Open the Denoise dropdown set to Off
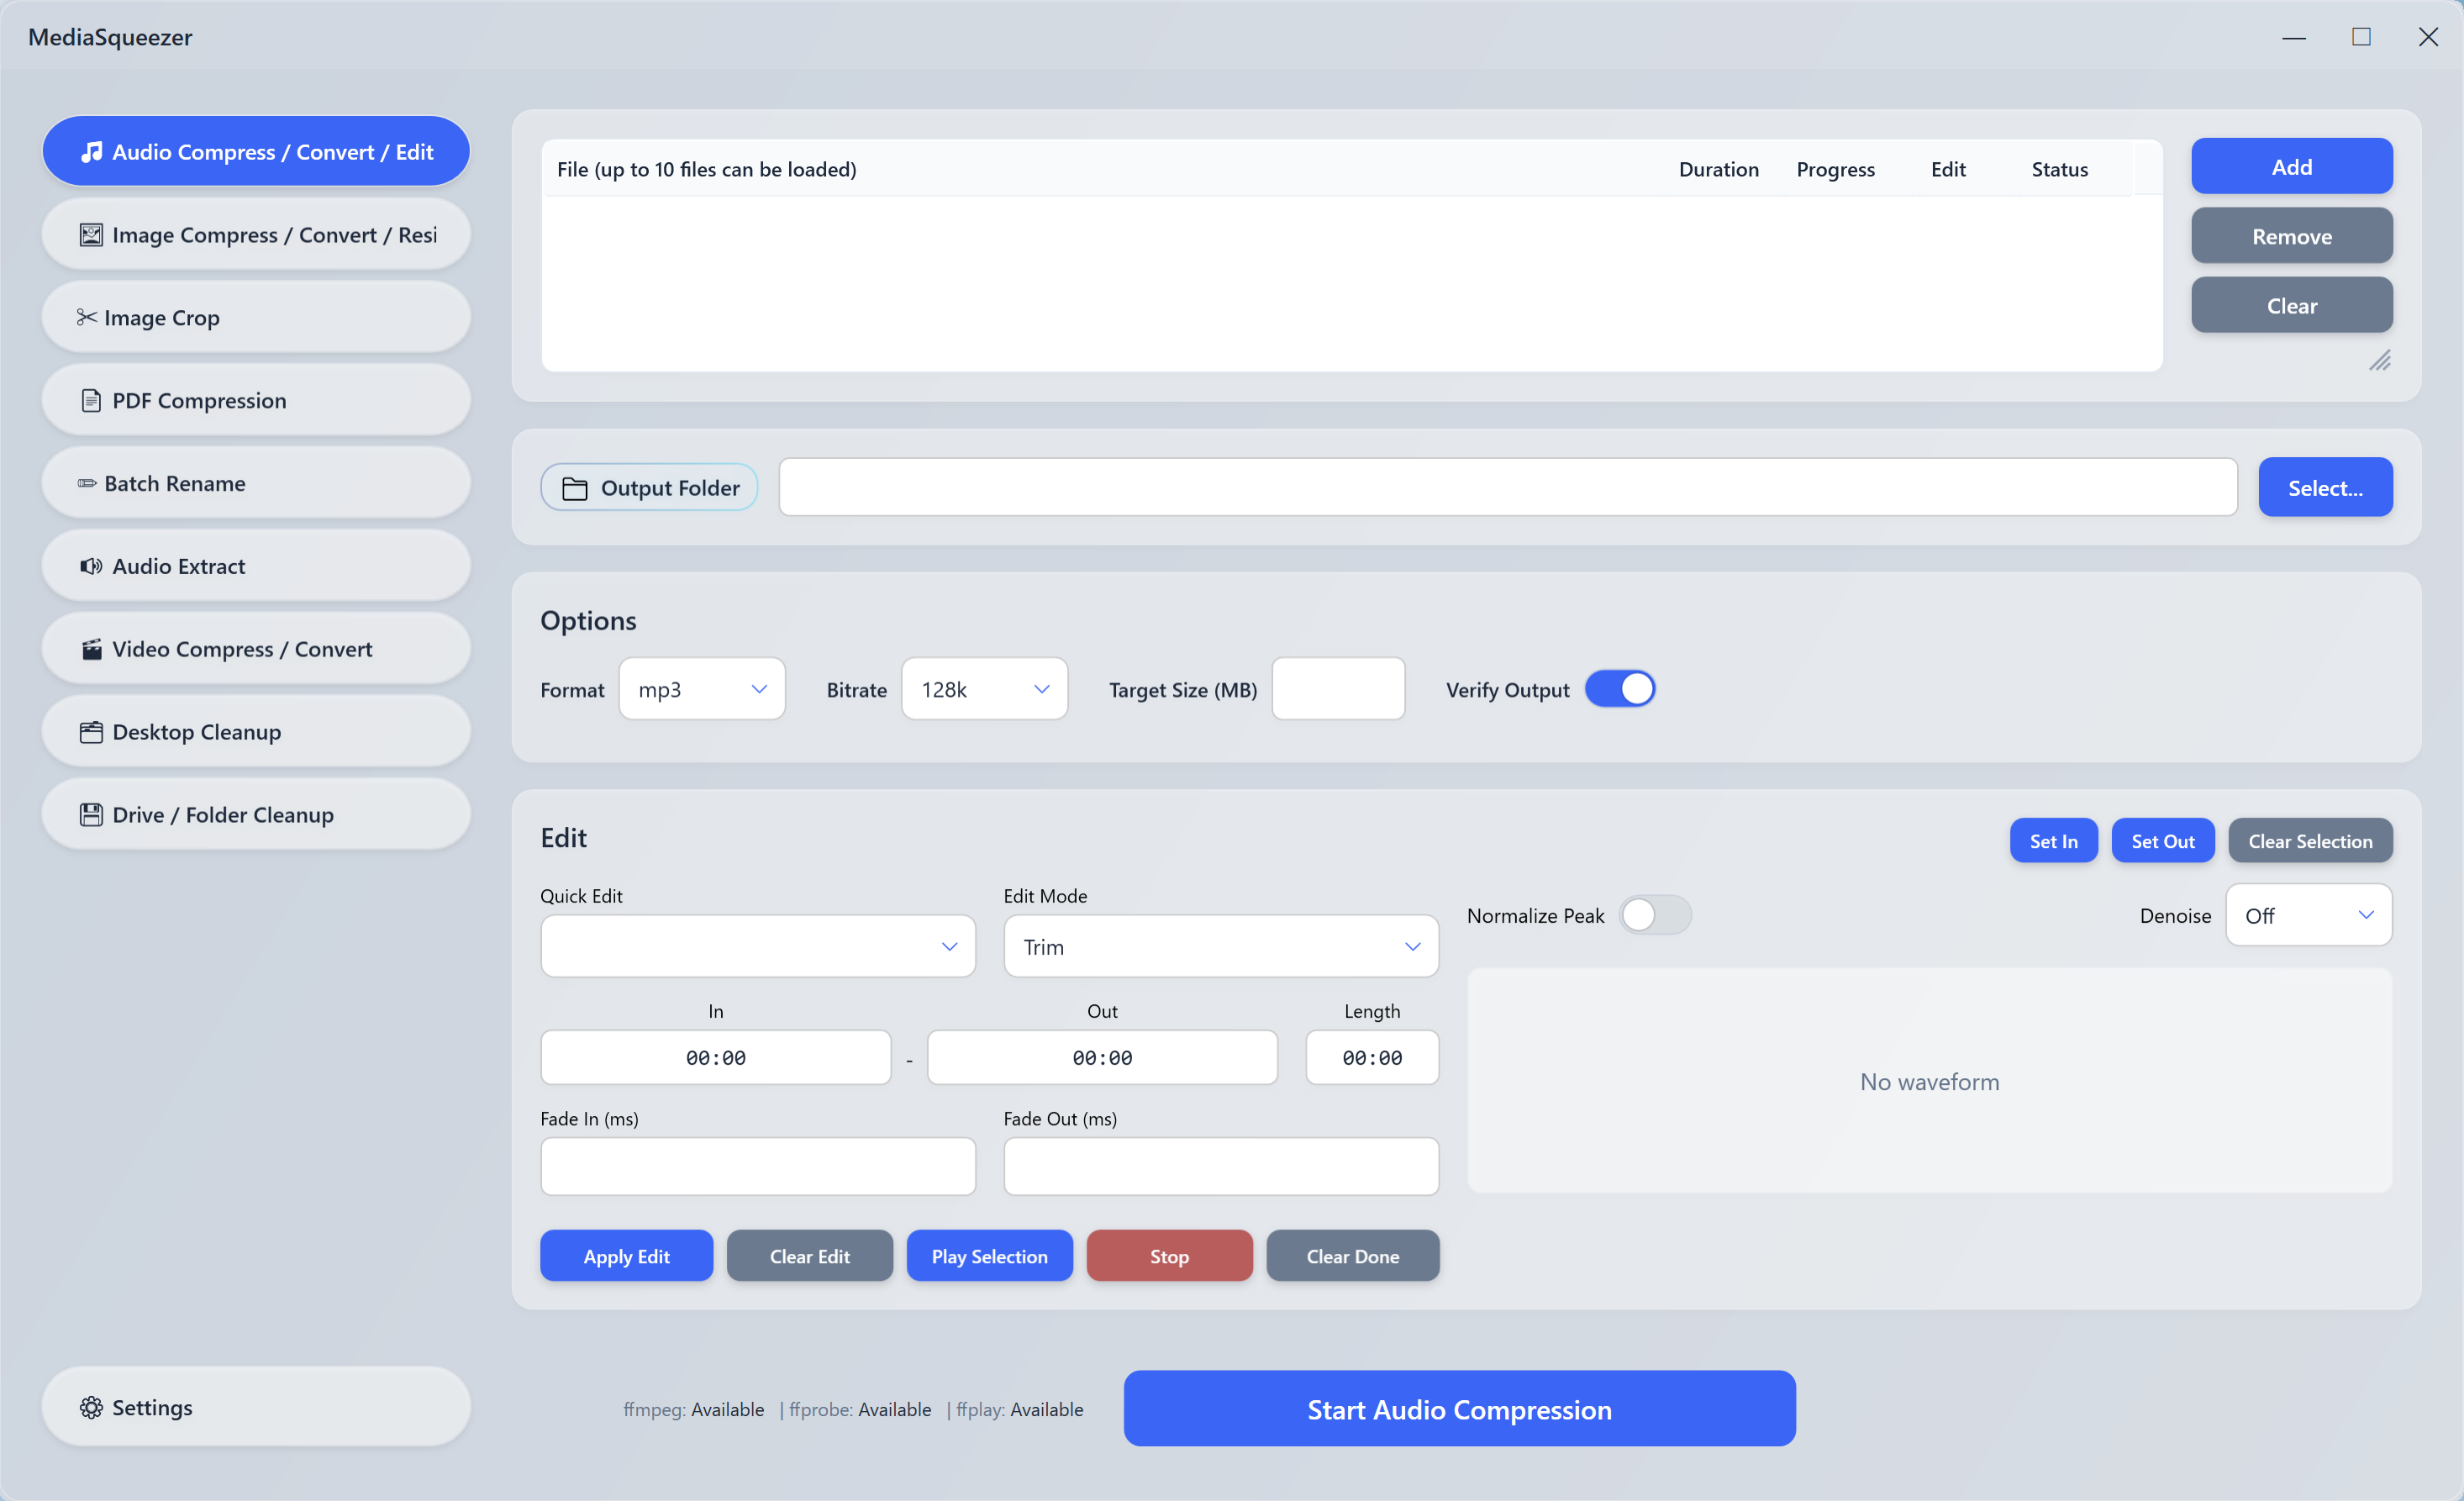 click(x=2307, y=915)
